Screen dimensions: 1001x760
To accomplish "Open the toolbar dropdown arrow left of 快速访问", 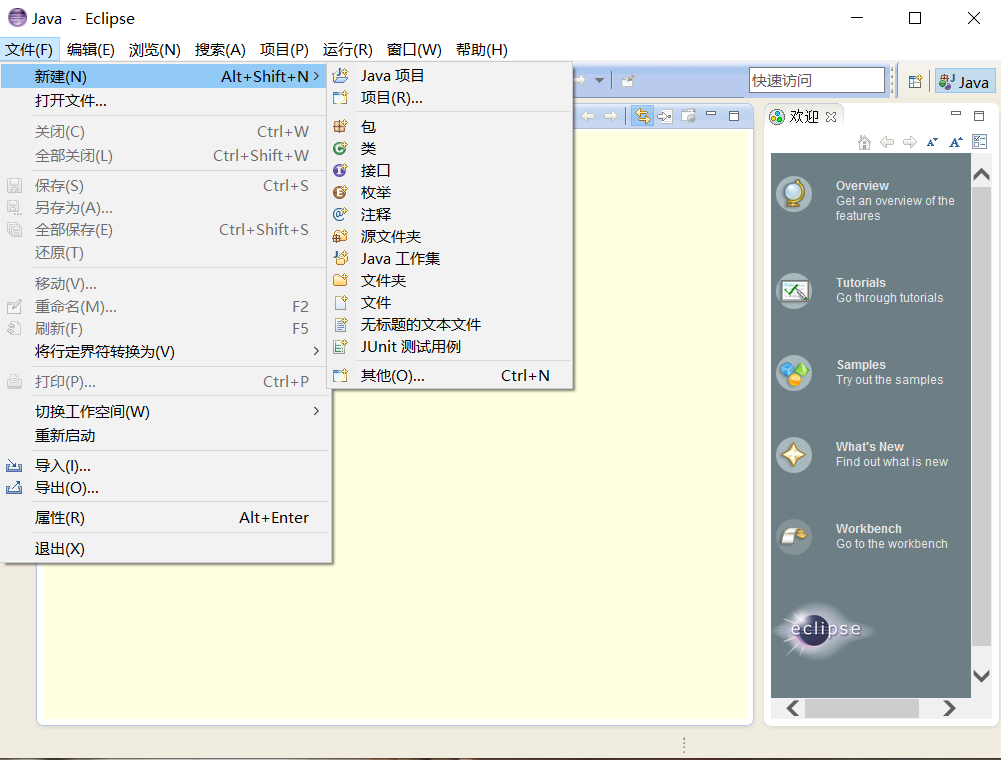I will (599, 80).
